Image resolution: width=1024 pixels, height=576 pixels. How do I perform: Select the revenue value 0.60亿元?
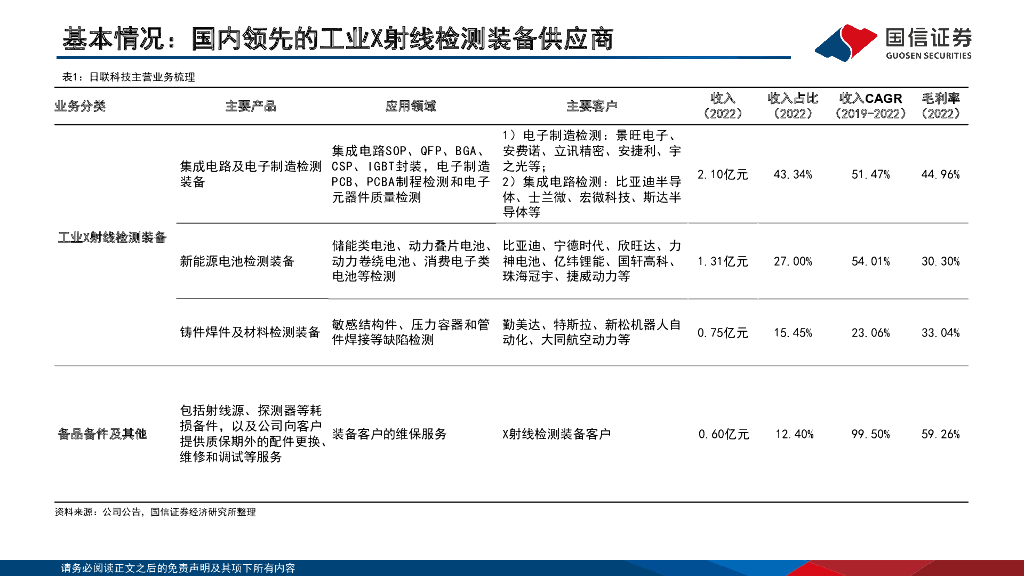(724, 434)
